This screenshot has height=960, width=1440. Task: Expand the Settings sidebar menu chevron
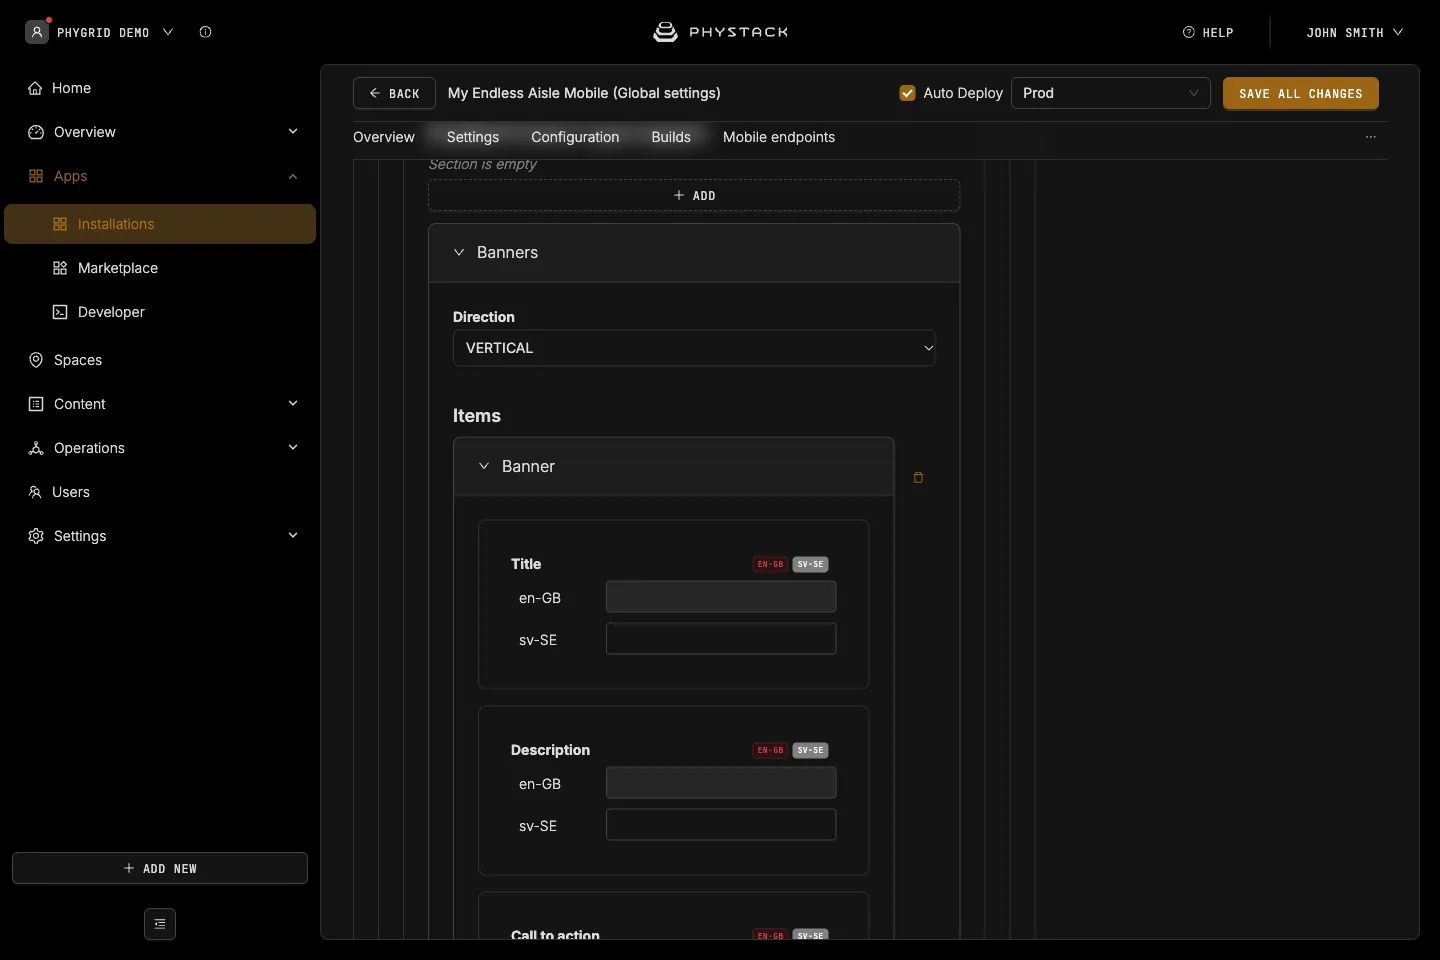293,536
